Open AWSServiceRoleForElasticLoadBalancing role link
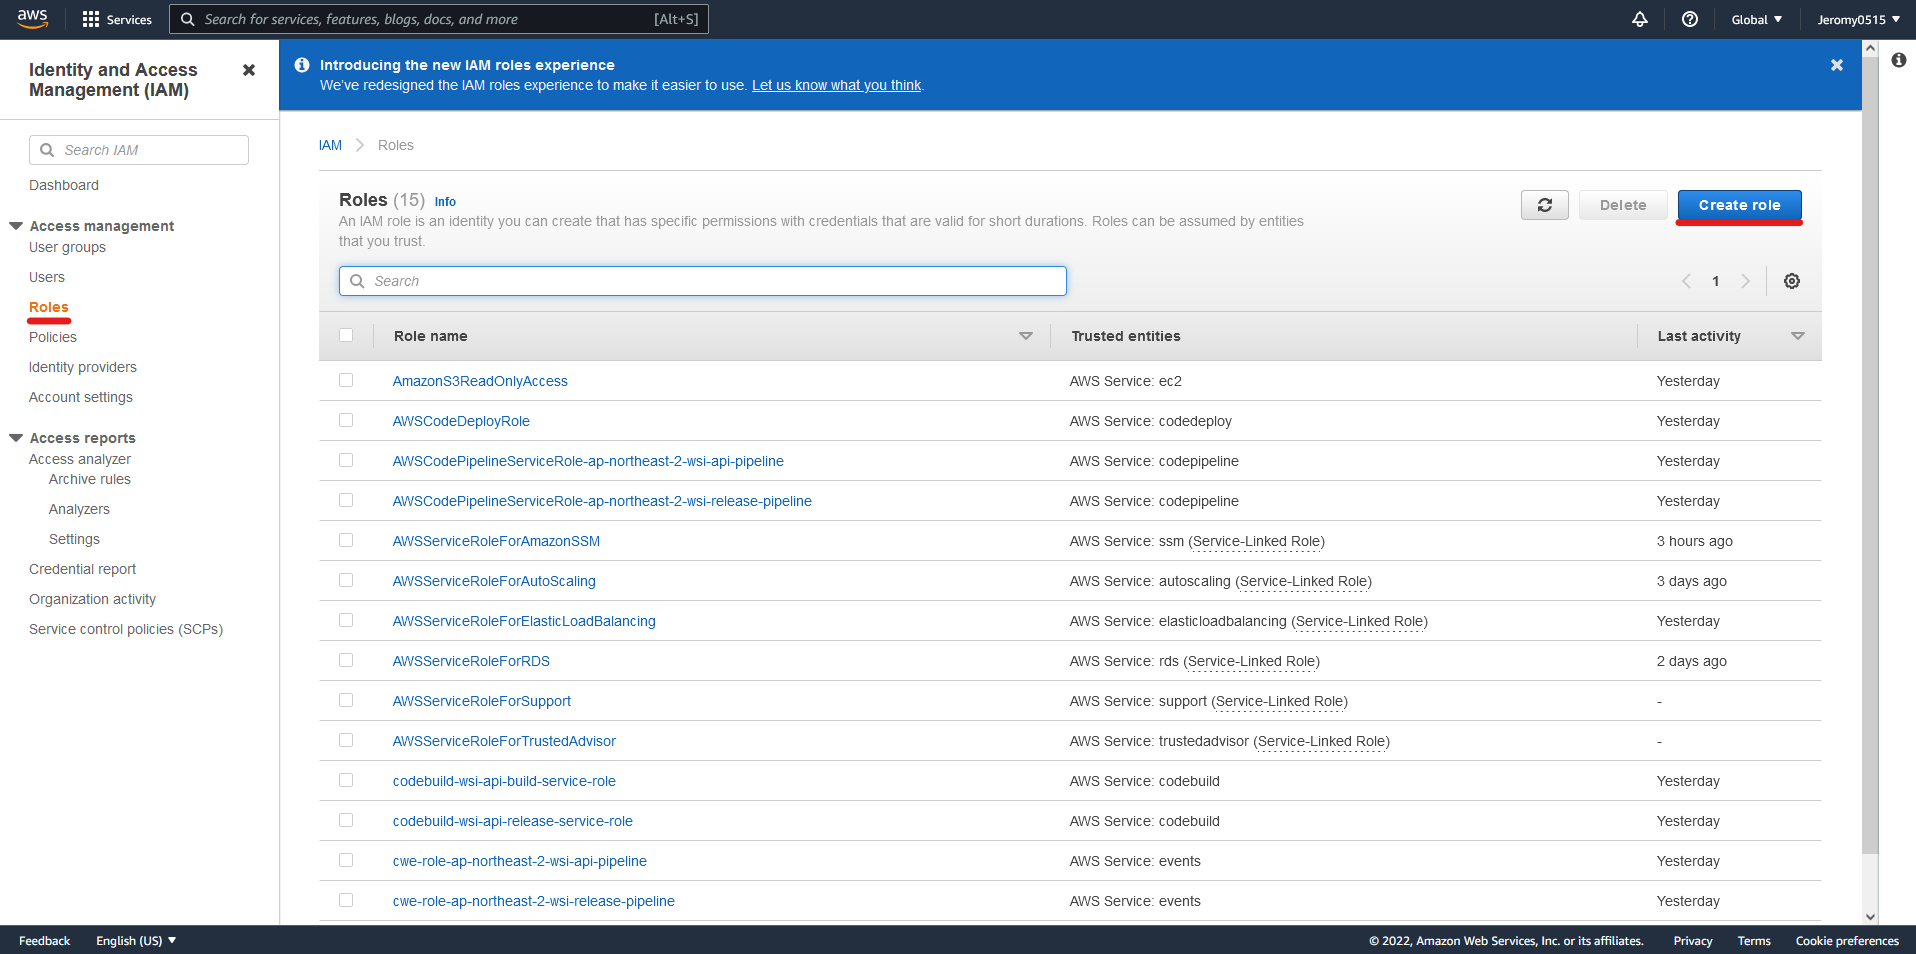This screenshot has width=1916, height=954. click(524, 621)
